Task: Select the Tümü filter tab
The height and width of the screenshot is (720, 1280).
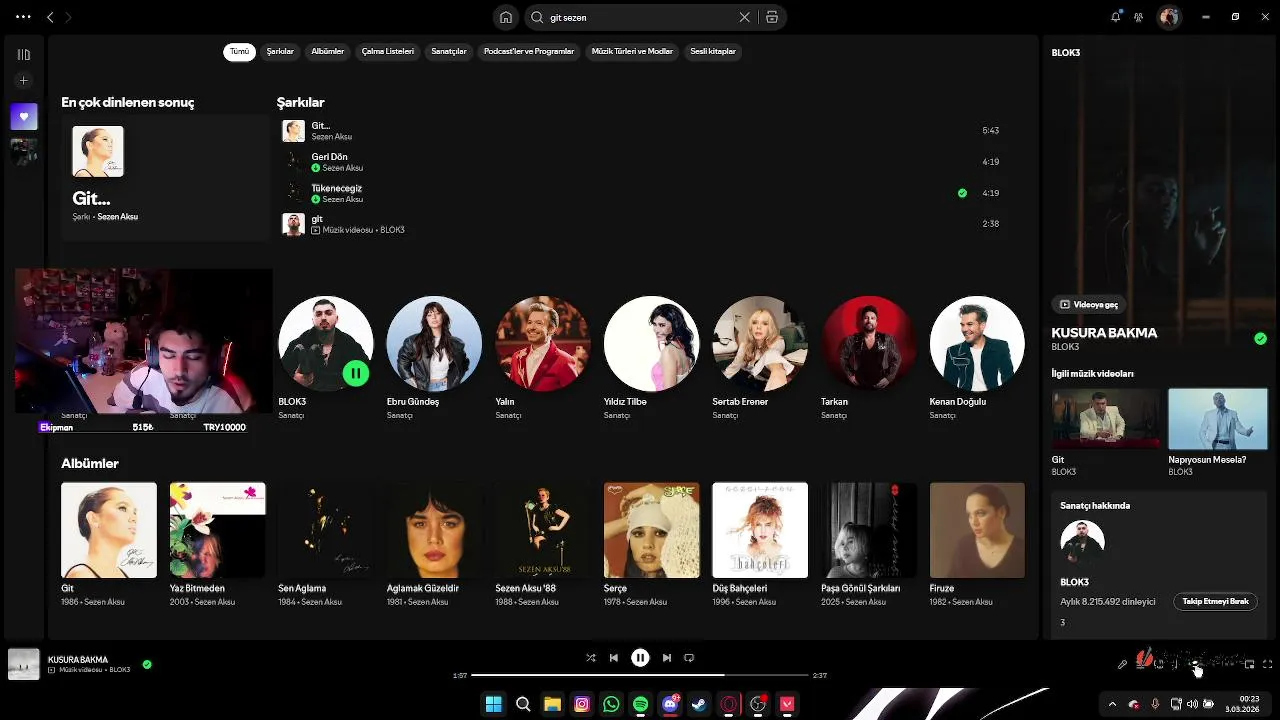Action: [x=239, y=51]
